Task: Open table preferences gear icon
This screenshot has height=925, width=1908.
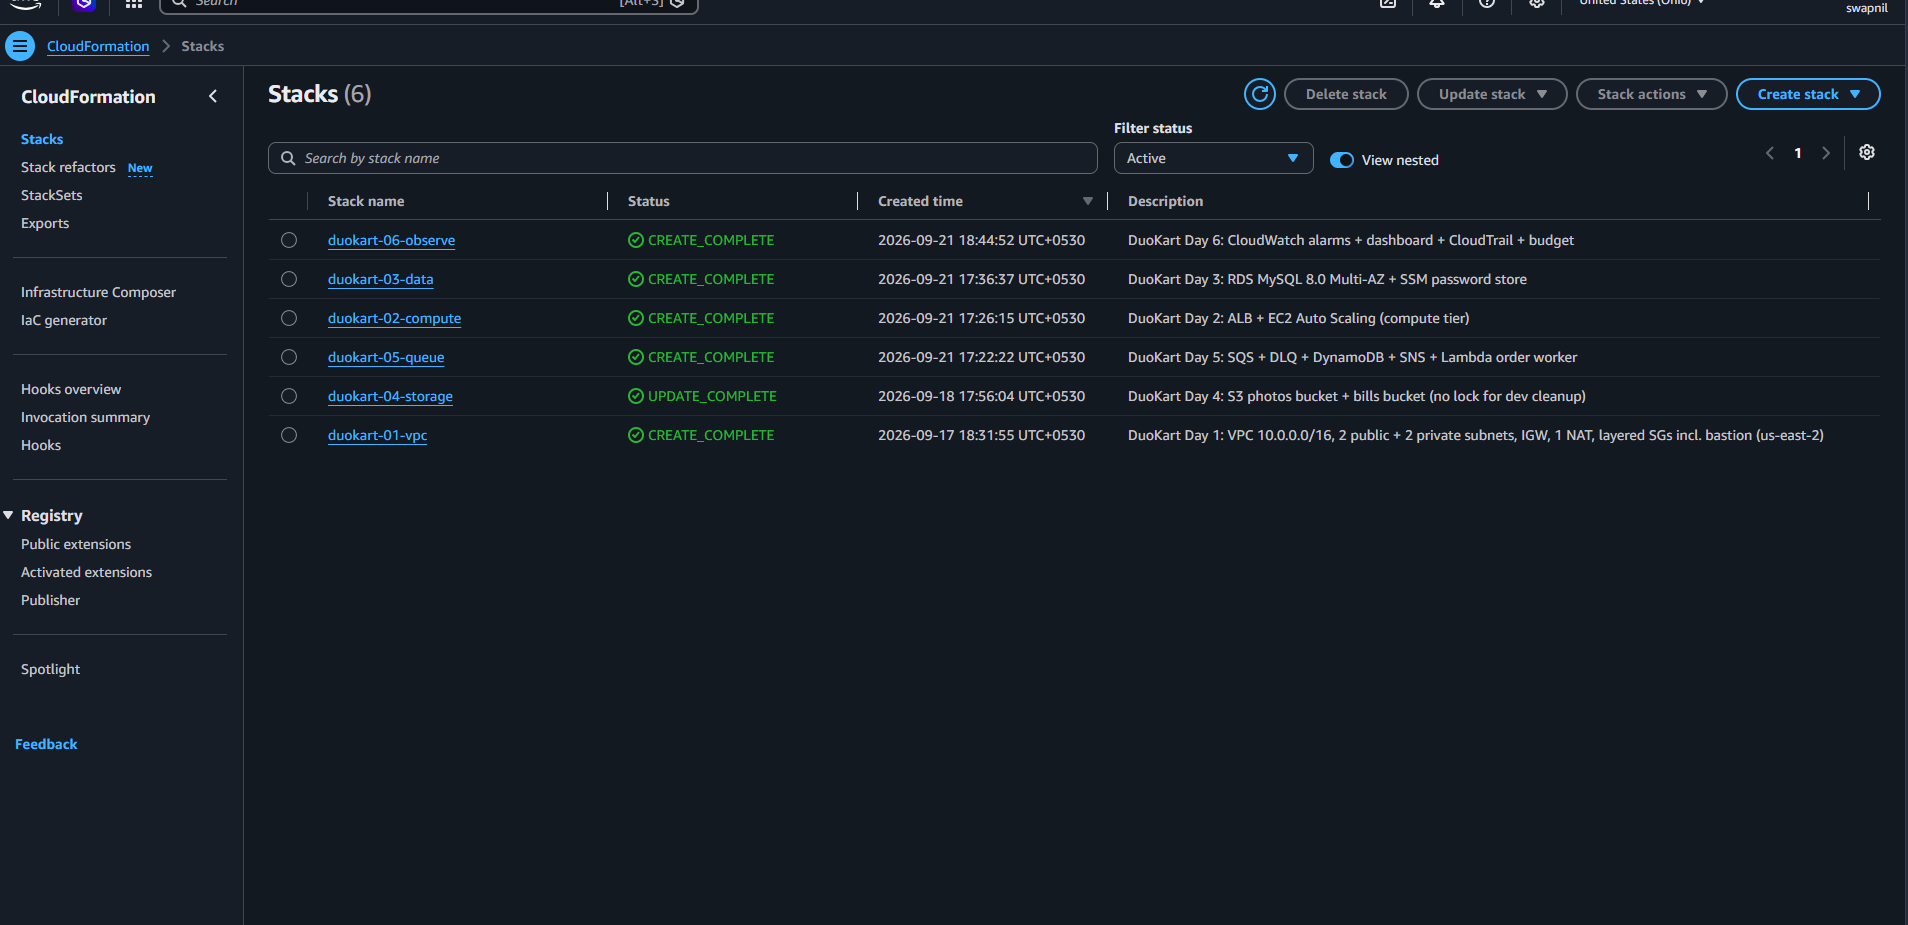Action: (1866, 152)
